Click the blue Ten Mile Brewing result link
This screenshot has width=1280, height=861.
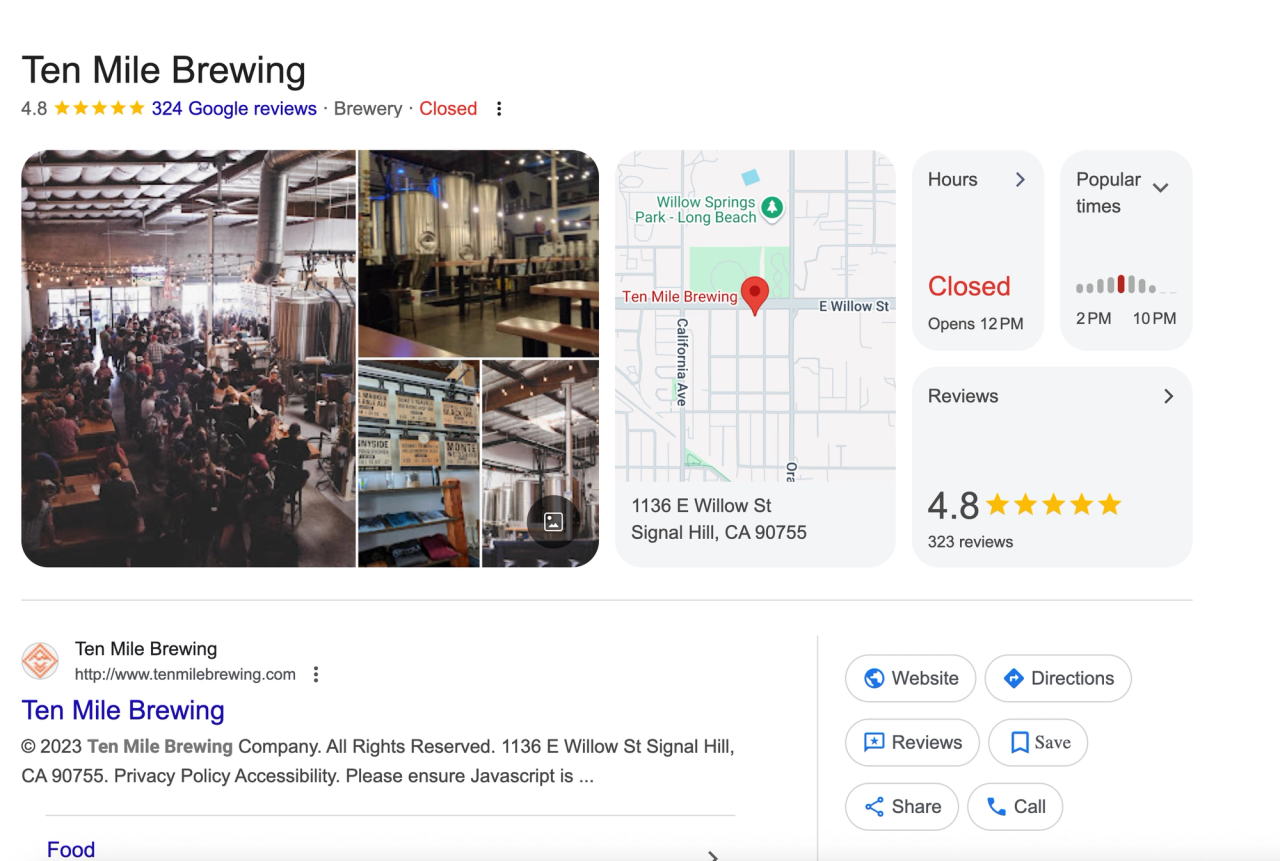[122, 710]
